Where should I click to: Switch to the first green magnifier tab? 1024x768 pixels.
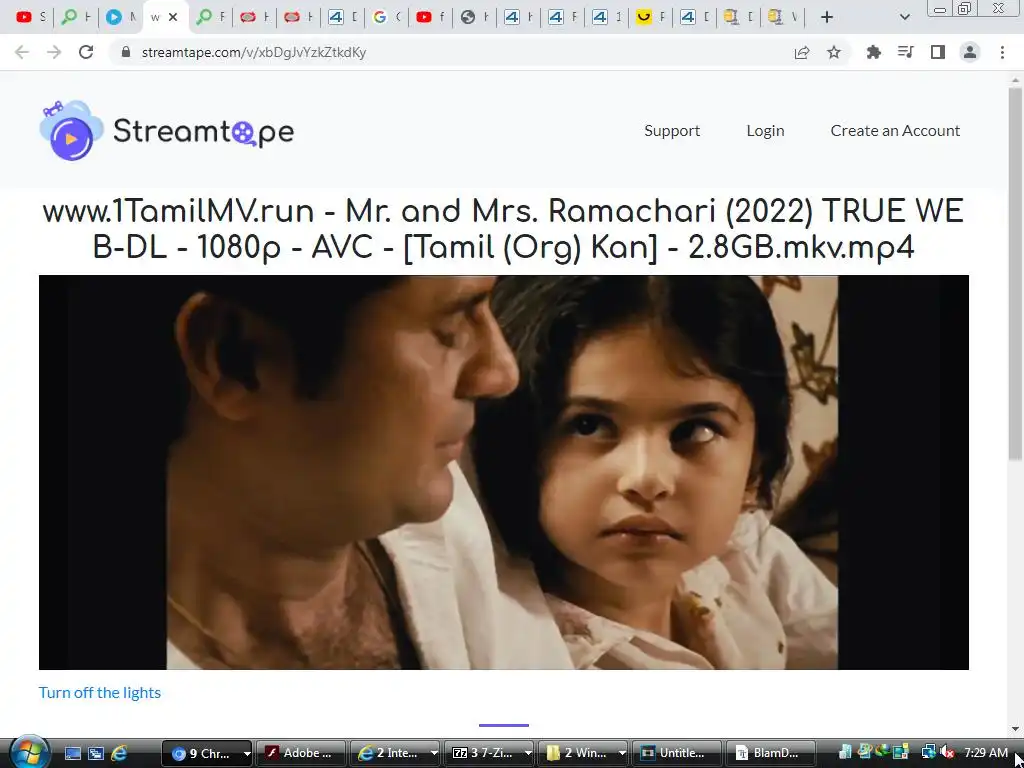[x=76, y=17]
